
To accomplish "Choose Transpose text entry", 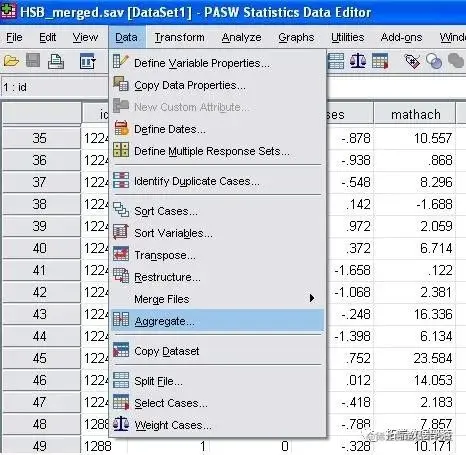I will (165, 255).
